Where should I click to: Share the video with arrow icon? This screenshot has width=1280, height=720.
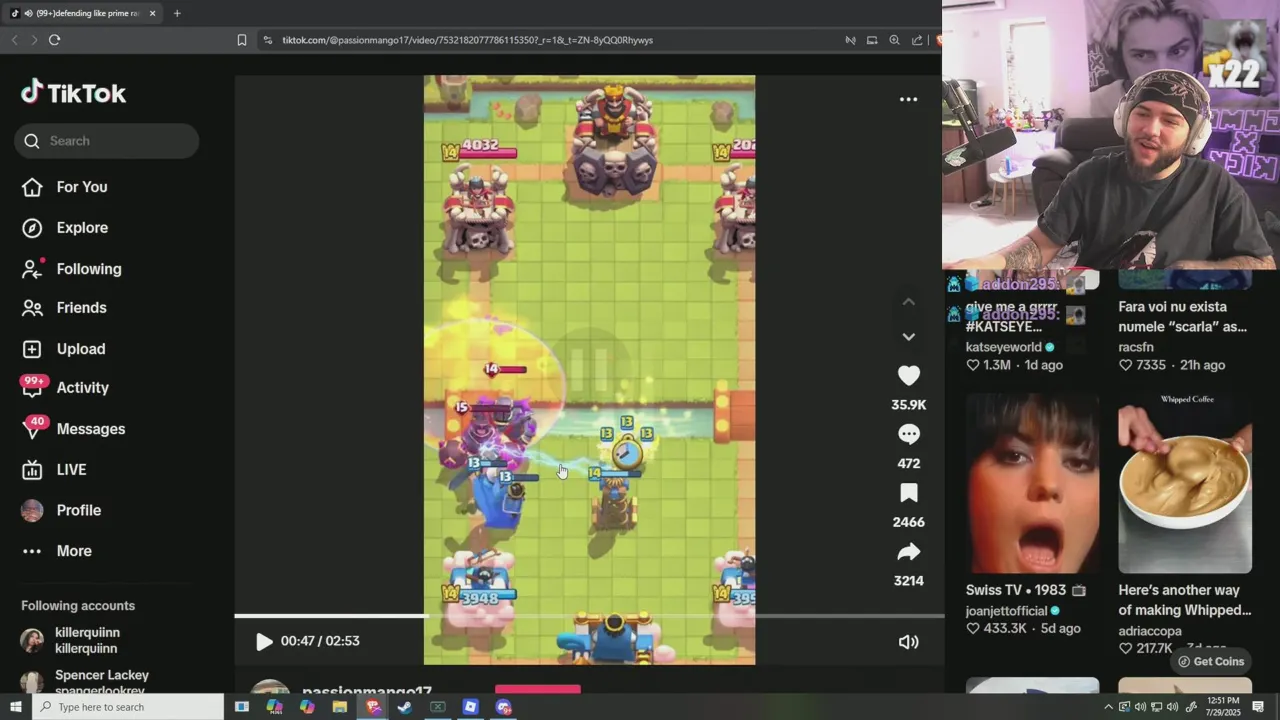coord(908,552)
